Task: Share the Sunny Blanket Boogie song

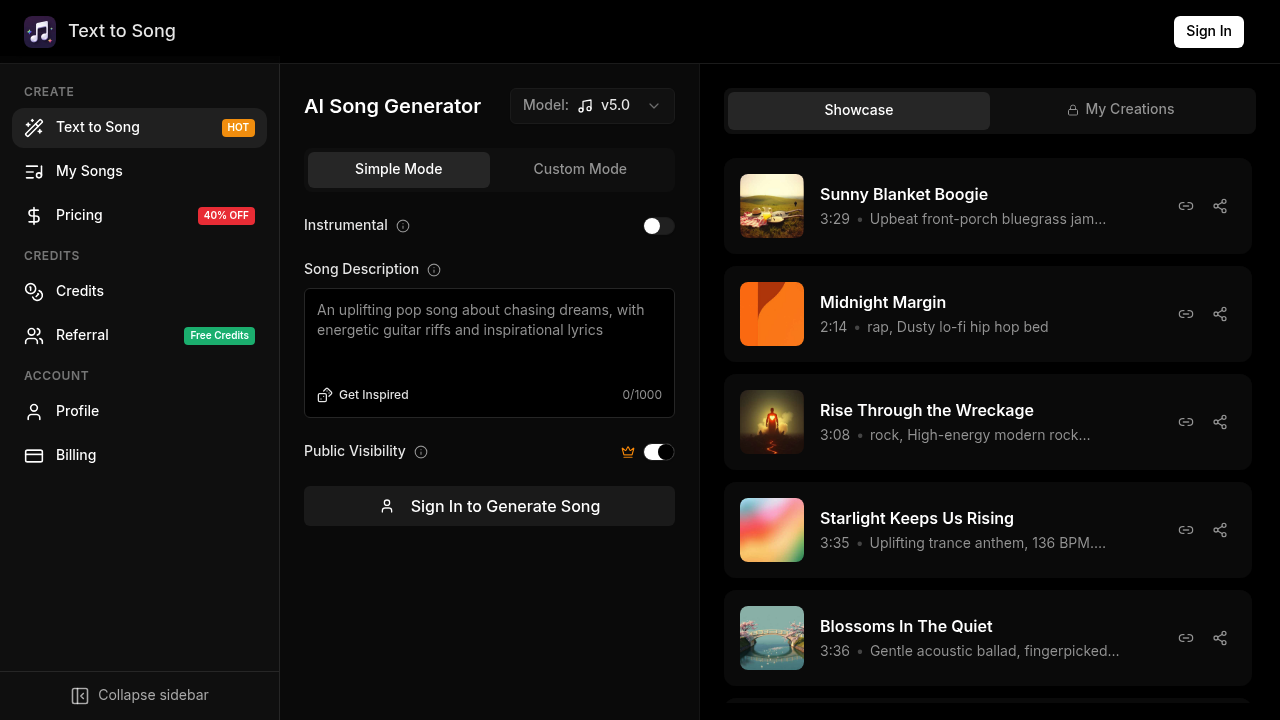Action: tap(1220, 206)
